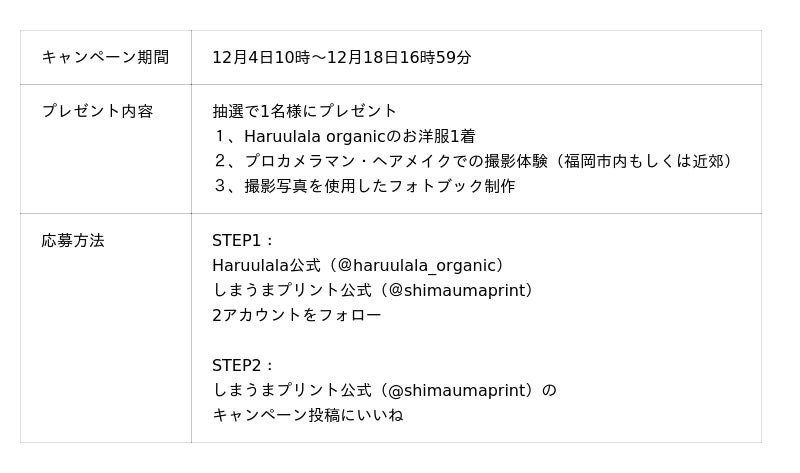Click the キャンペーン期間 header cell
Screen dimensions: 800x473
point(105,57)
